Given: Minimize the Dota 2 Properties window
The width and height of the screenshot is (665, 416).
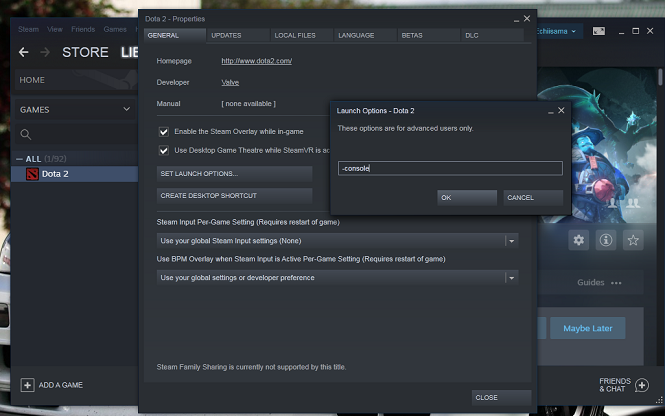Looking at the screenshot, I should [516, 20].
